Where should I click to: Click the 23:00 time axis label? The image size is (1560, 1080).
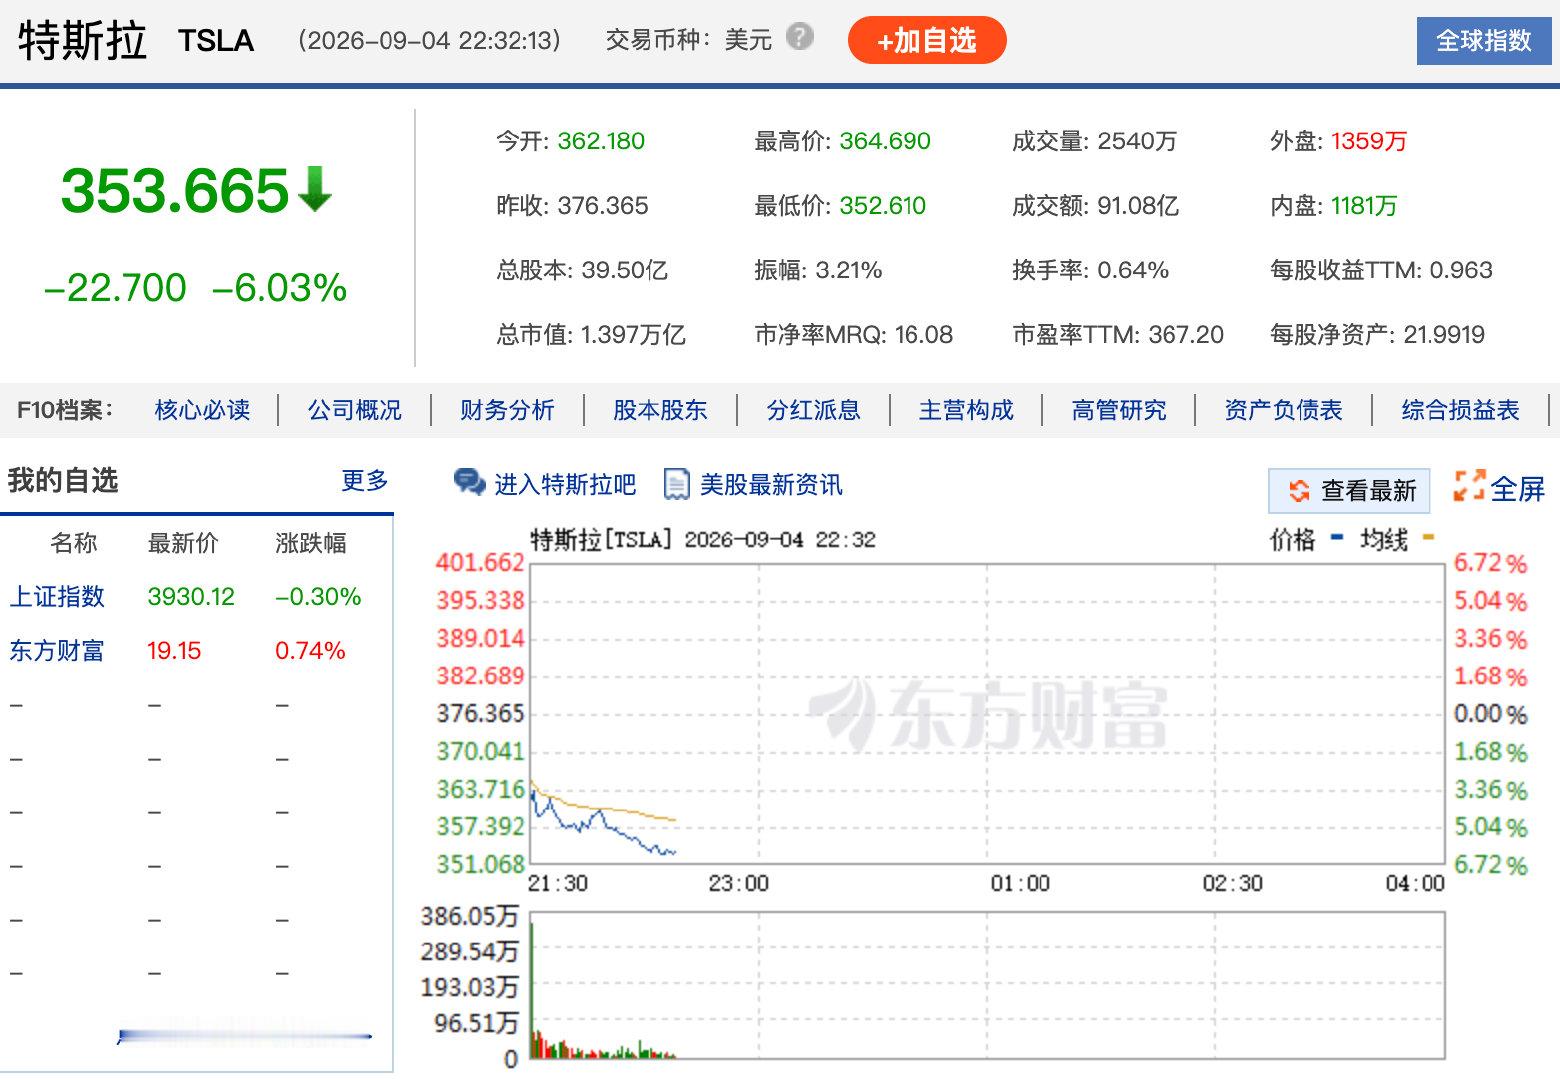pos(739,884)
